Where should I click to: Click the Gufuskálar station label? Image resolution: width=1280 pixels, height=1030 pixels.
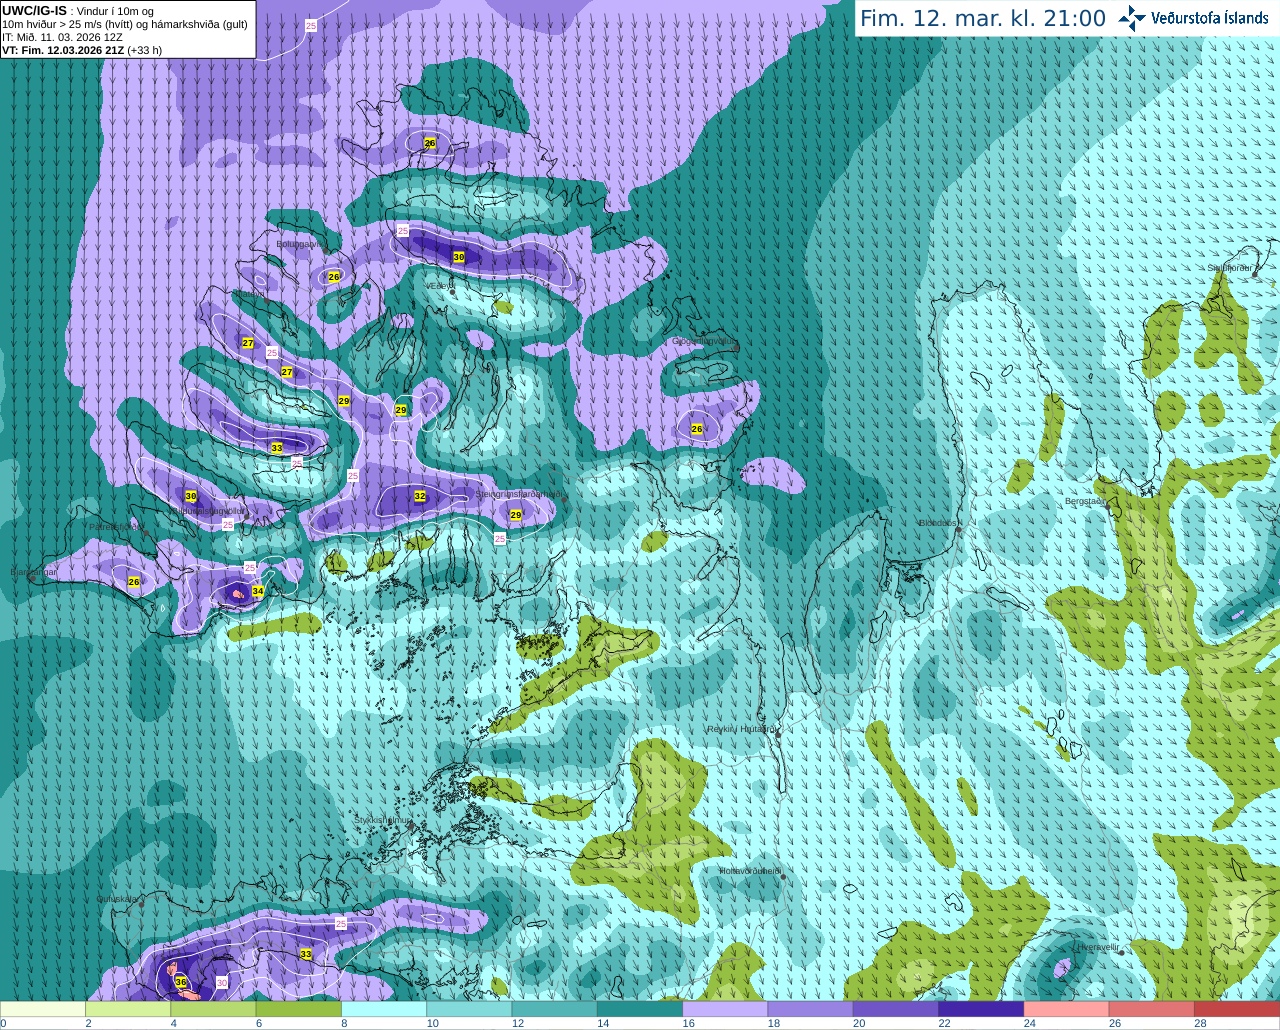coord(116,899)
